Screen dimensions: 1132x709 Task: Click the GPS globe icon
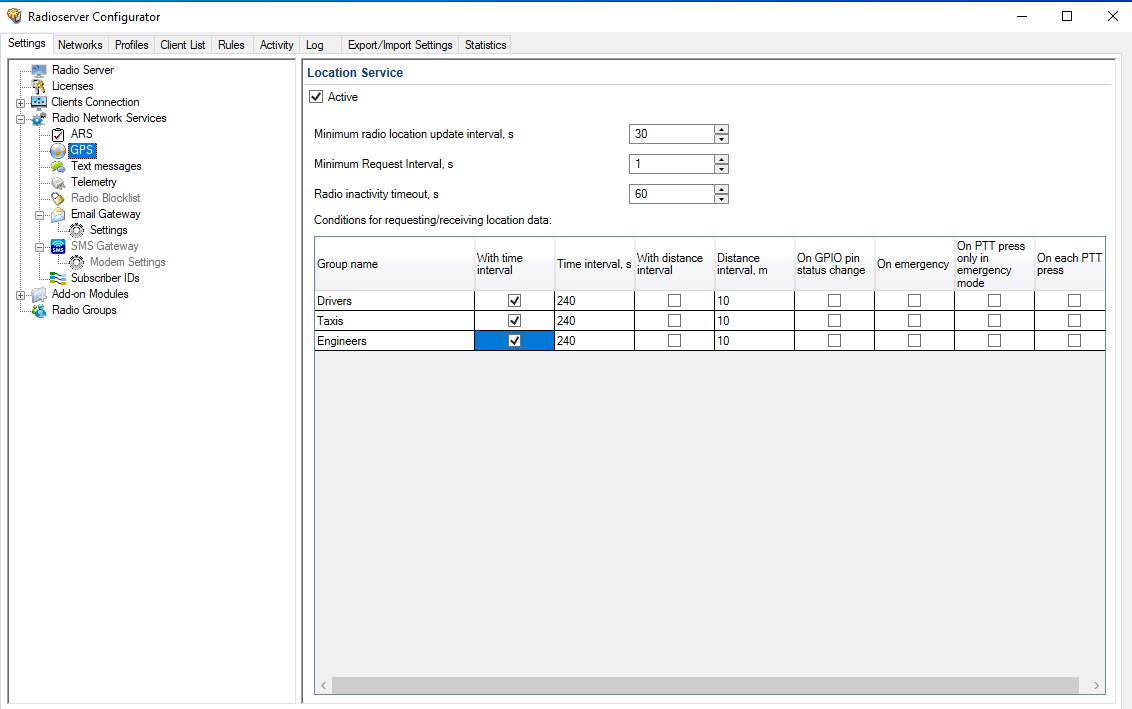pos(58,151)
